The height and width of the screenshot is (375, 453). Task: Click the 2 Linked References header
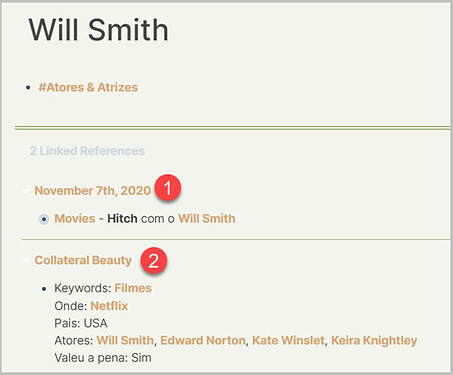(x=87, y=151)
